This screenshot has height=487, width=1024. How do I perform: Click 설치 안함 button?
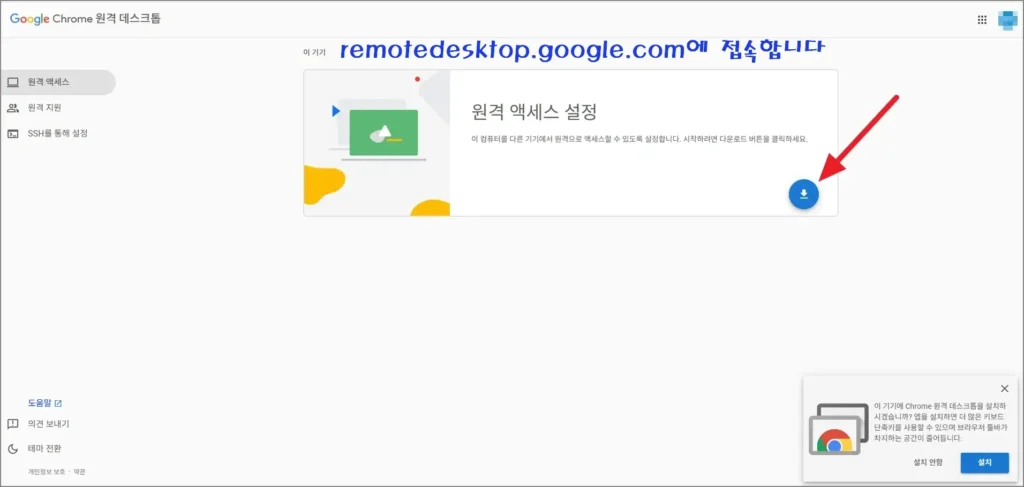click(x=928, y=462)
